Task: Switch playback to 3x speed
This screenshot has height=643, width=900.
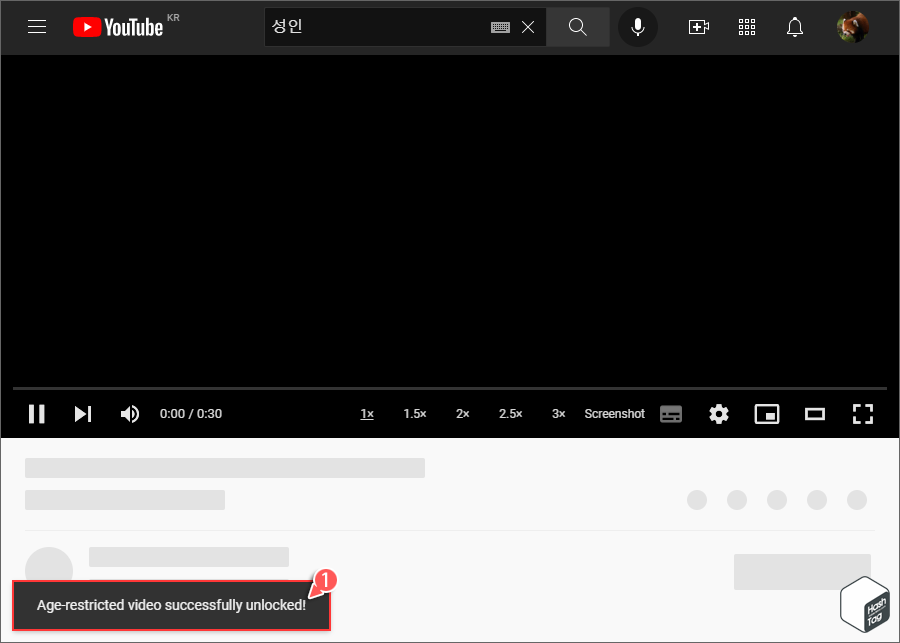Action: tap(557, 413)
